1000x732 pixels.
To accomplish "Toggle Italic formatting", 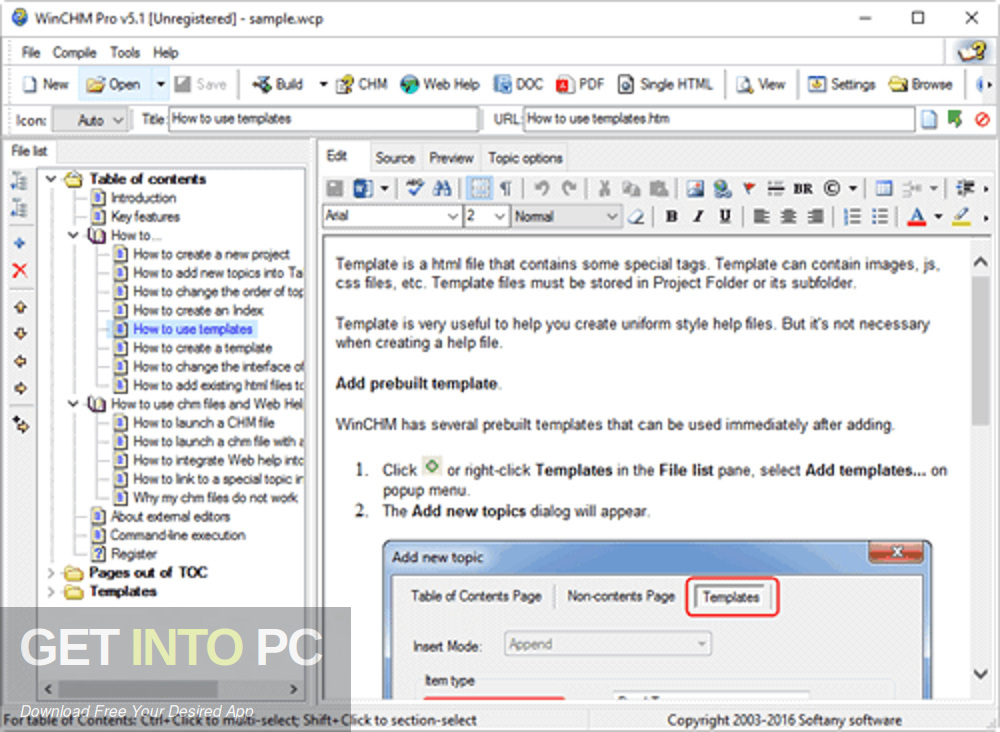I will point(698,217).
